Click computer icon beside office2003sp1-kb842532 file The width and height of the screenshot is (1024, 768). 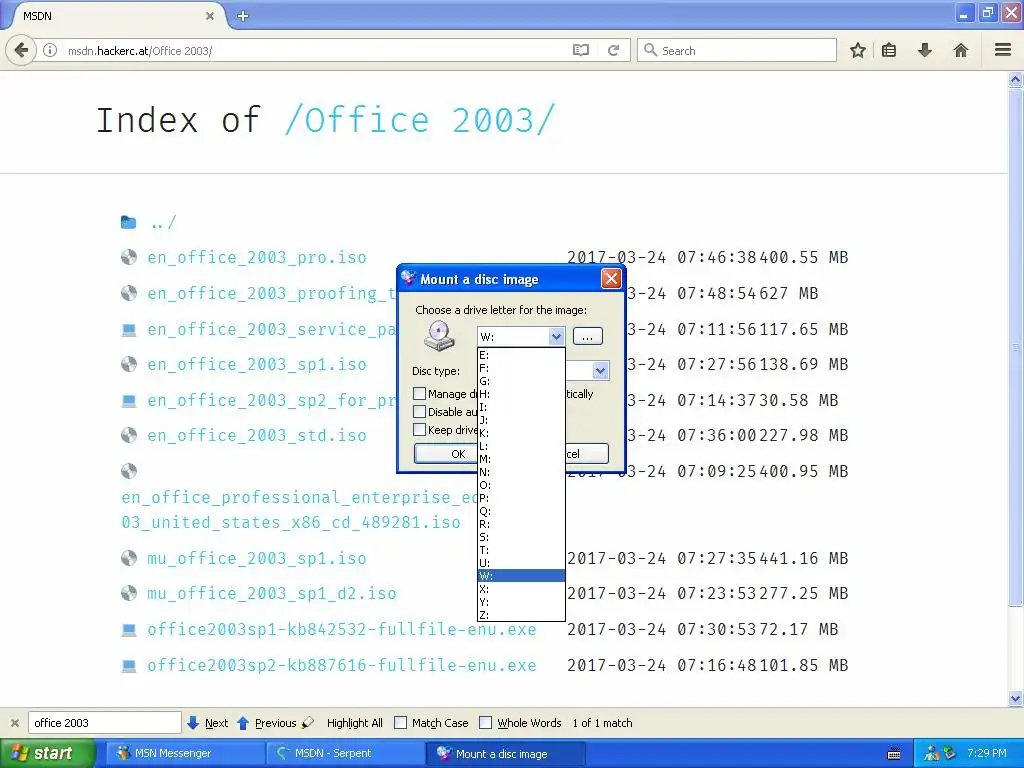(129, 630)
